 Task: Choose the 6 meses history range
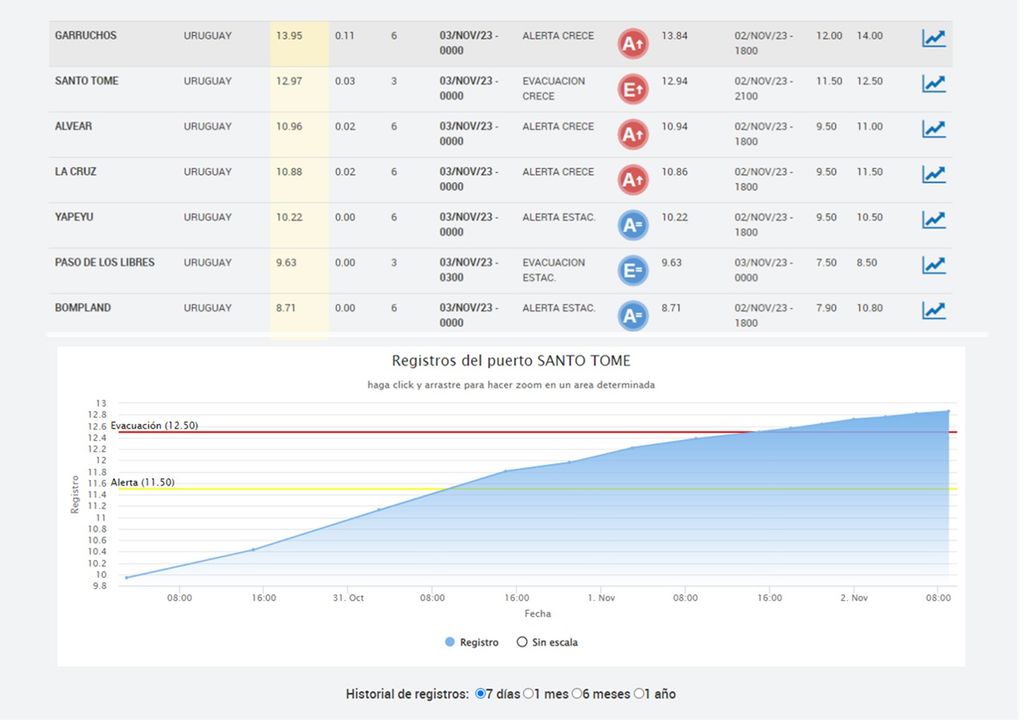pos(578,693)
